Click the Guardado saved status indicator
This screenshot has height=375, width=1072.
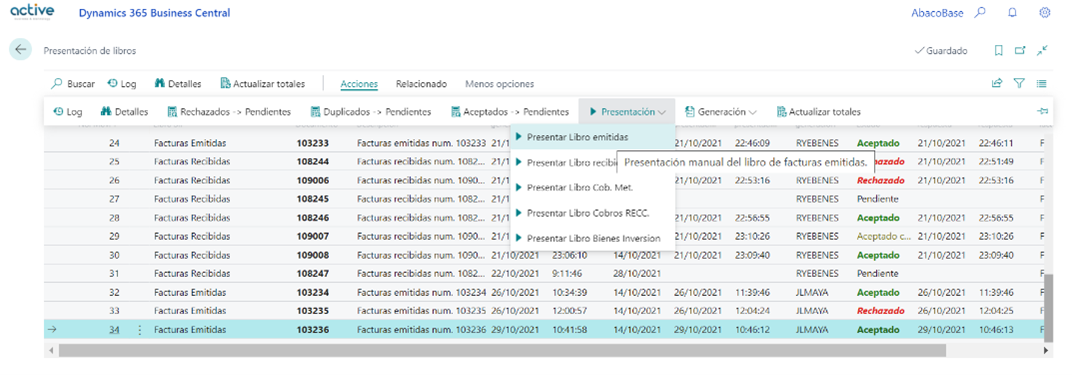[x=941, y=51]
